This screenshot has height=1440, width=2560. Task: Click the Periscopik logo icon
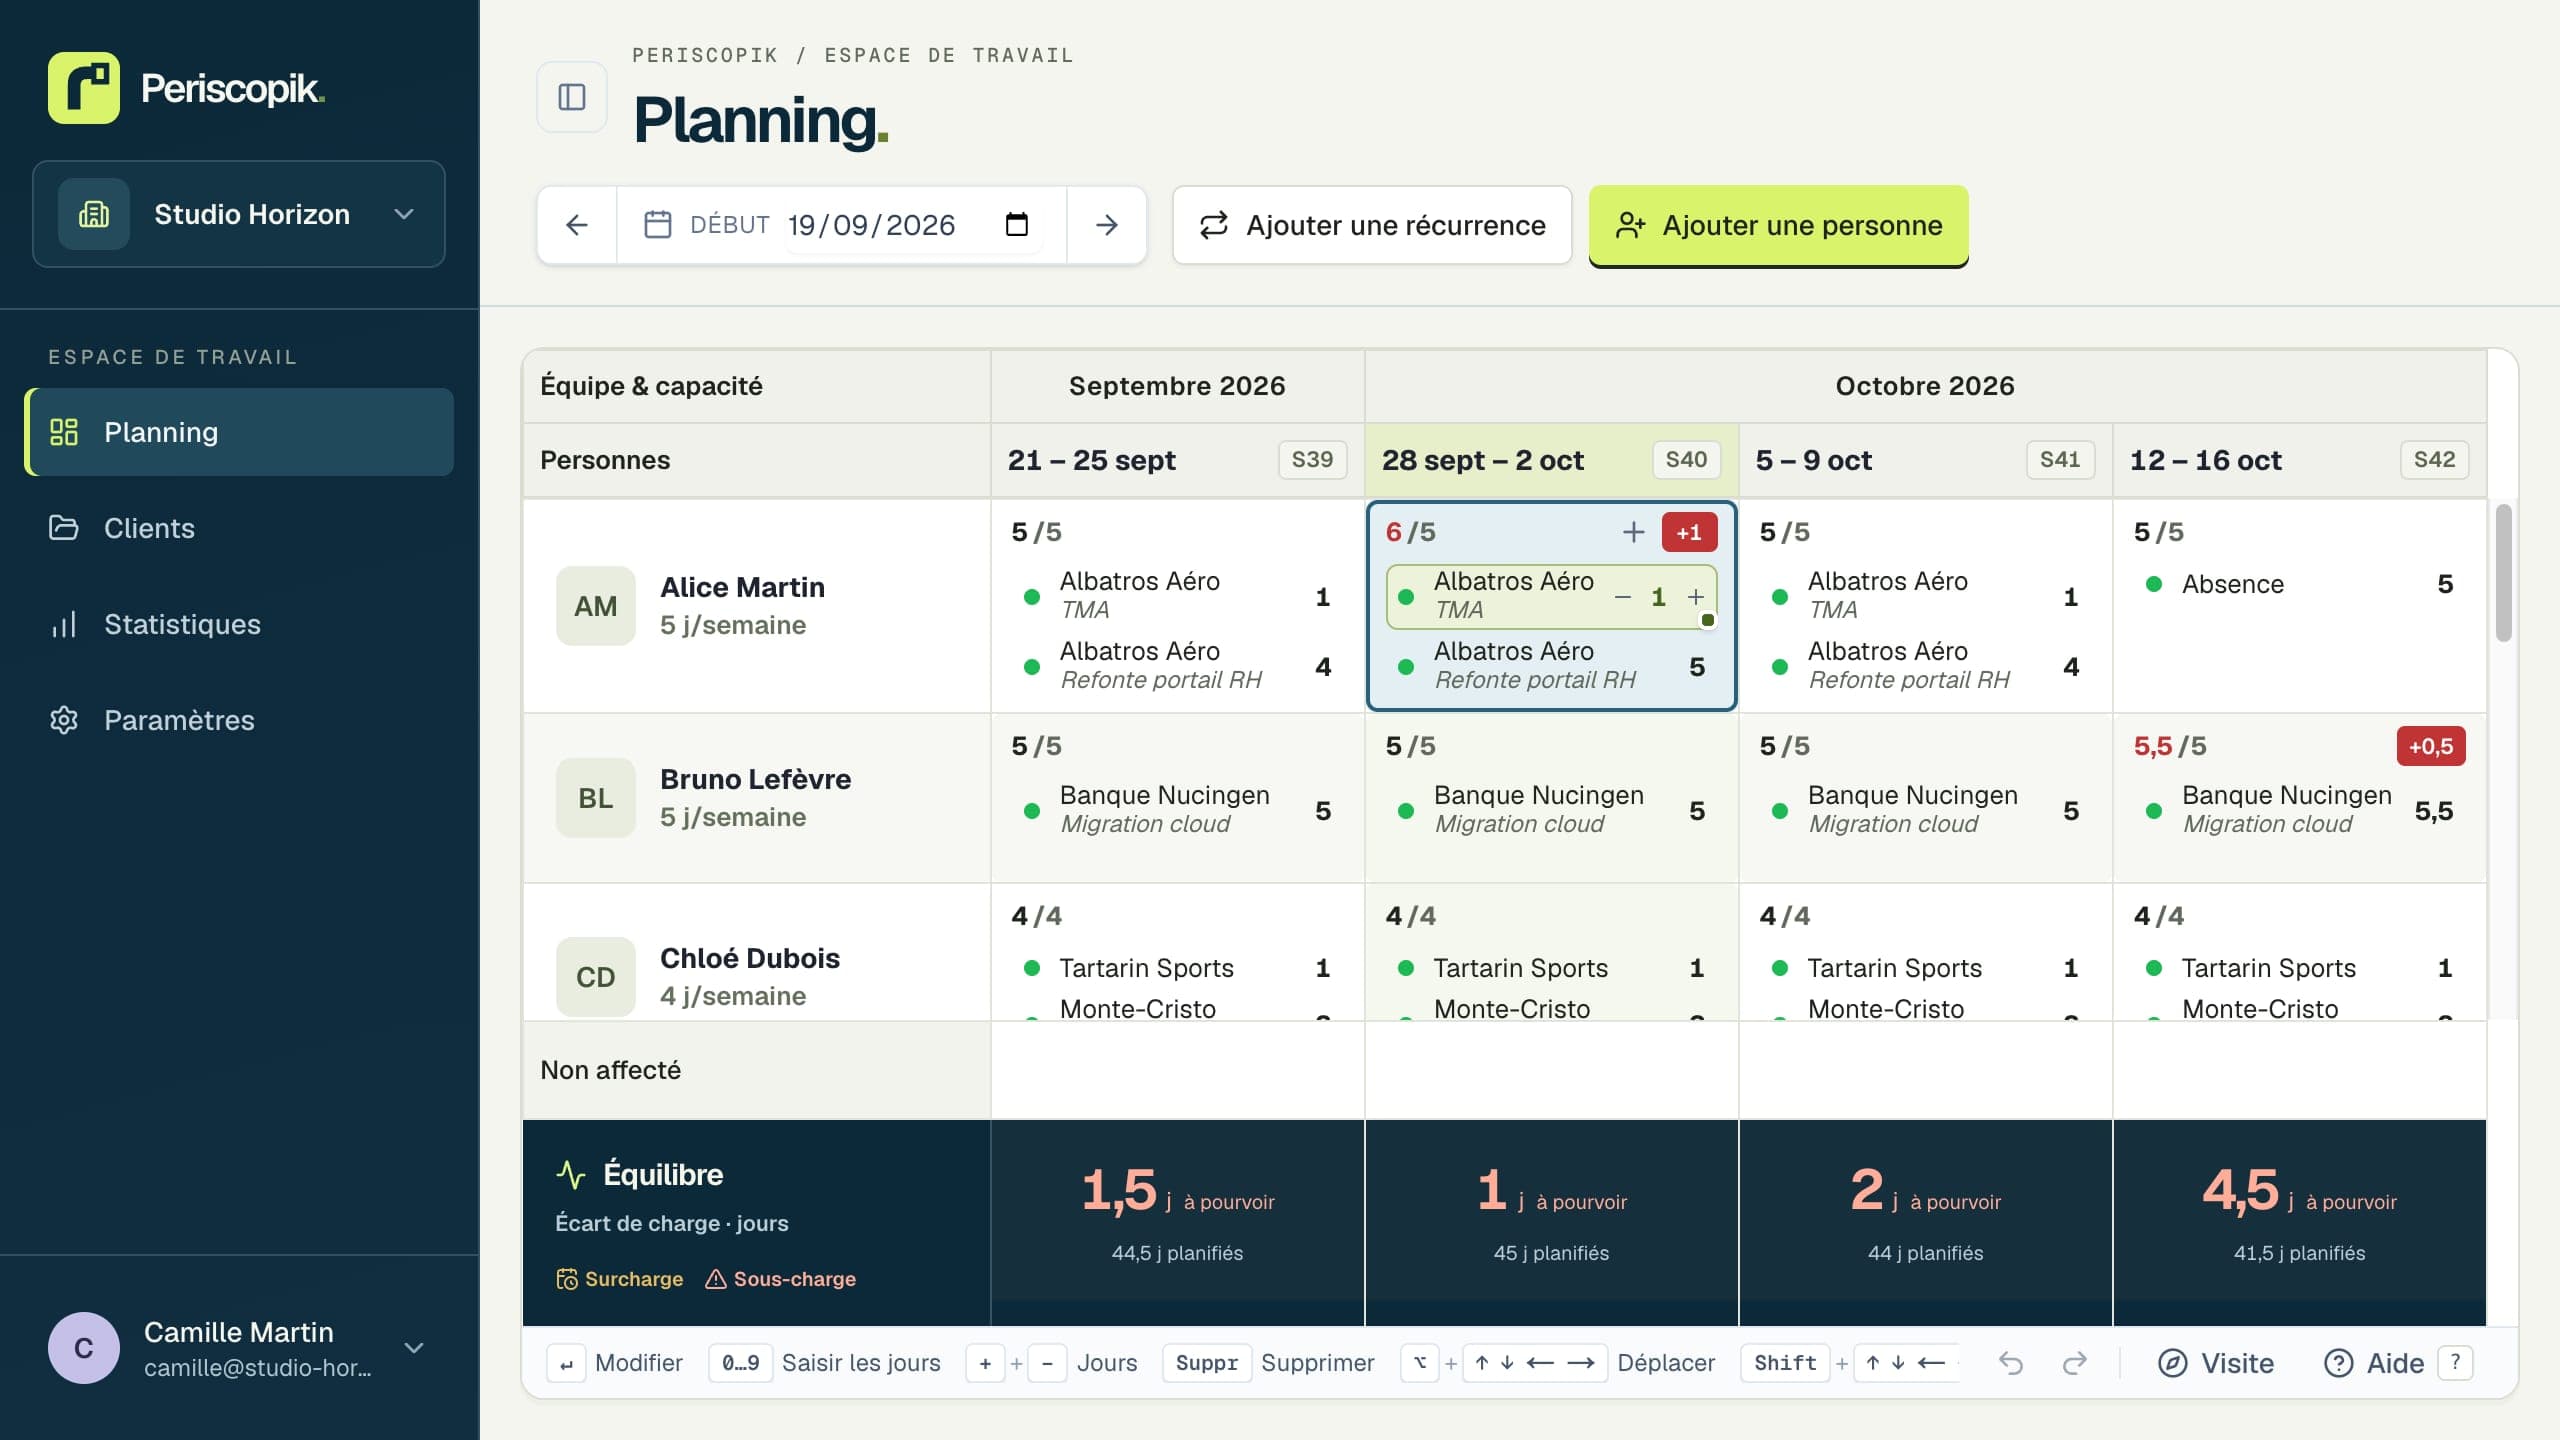pyautogui.click(x=84, y=88)
